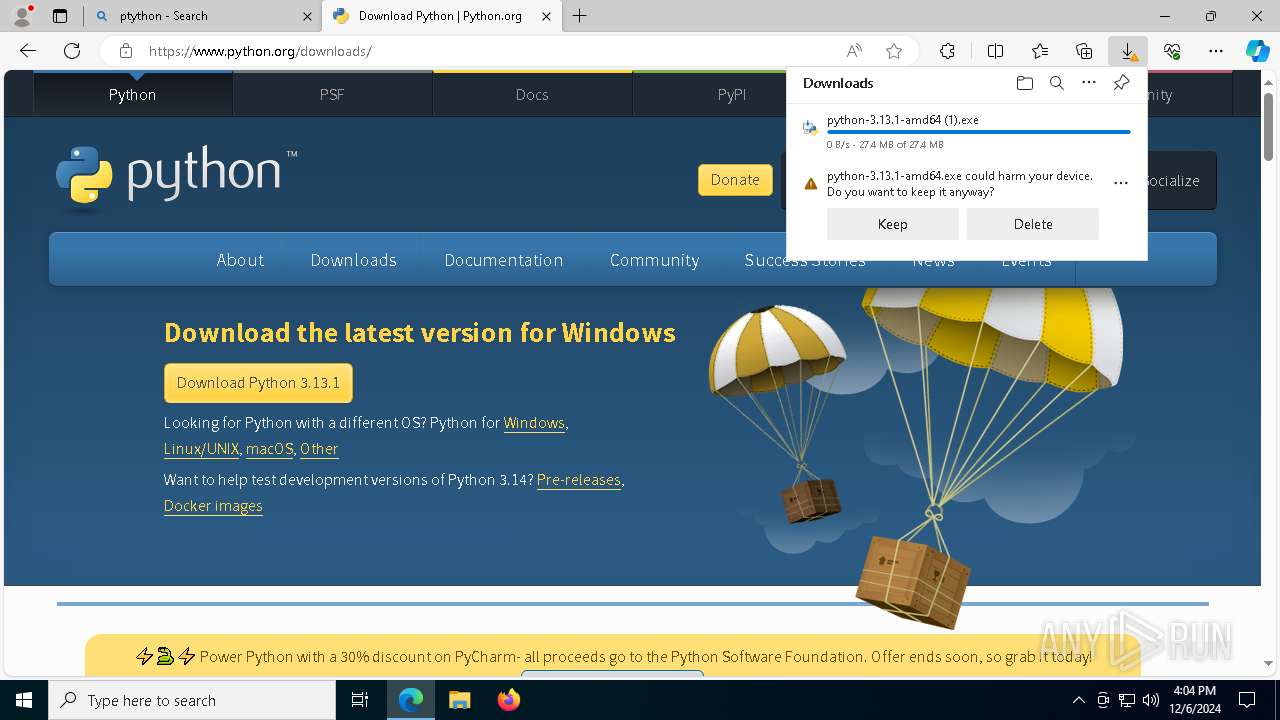Launch Firefox from the taskbar
1280x720 pixels.
click(509, 700)
